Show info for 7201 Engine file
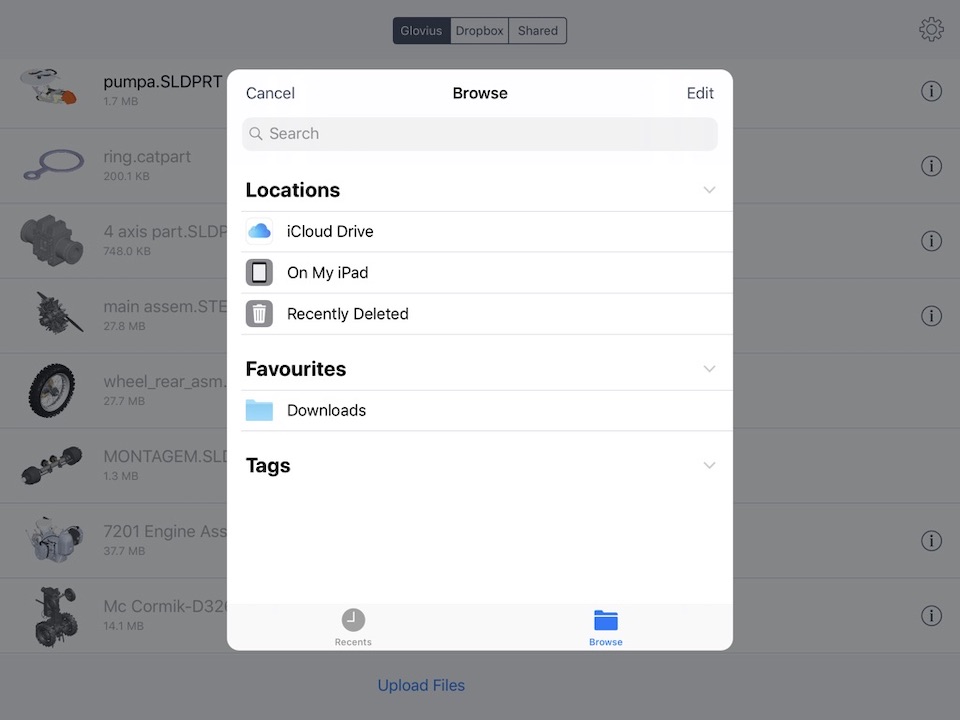This screenshot has height=720, width=960. (931, 541)
